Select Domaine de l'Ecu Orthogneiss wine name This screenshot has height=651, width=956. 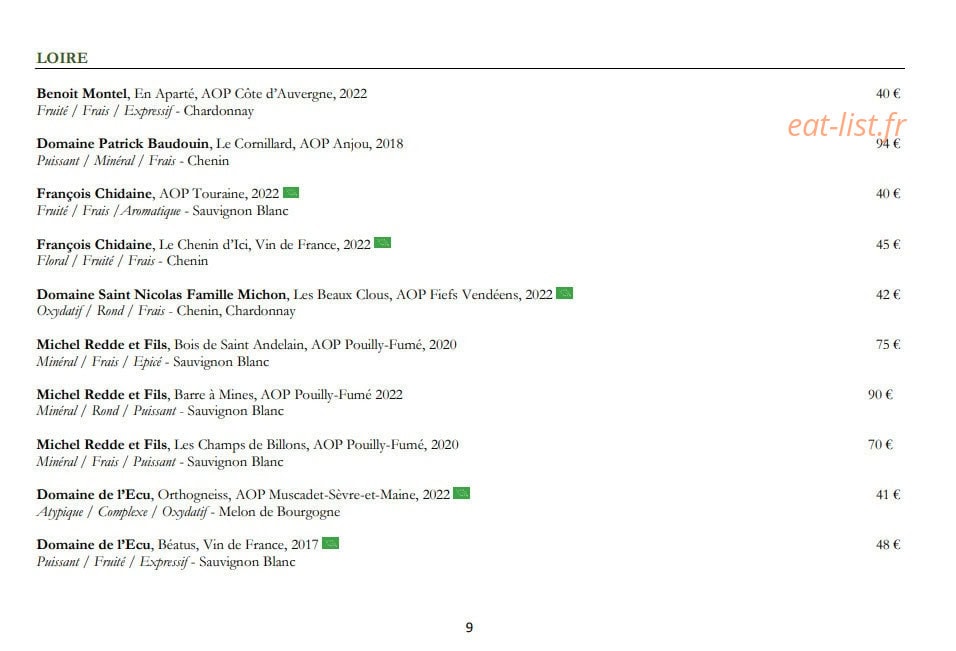tap(243, 495)
